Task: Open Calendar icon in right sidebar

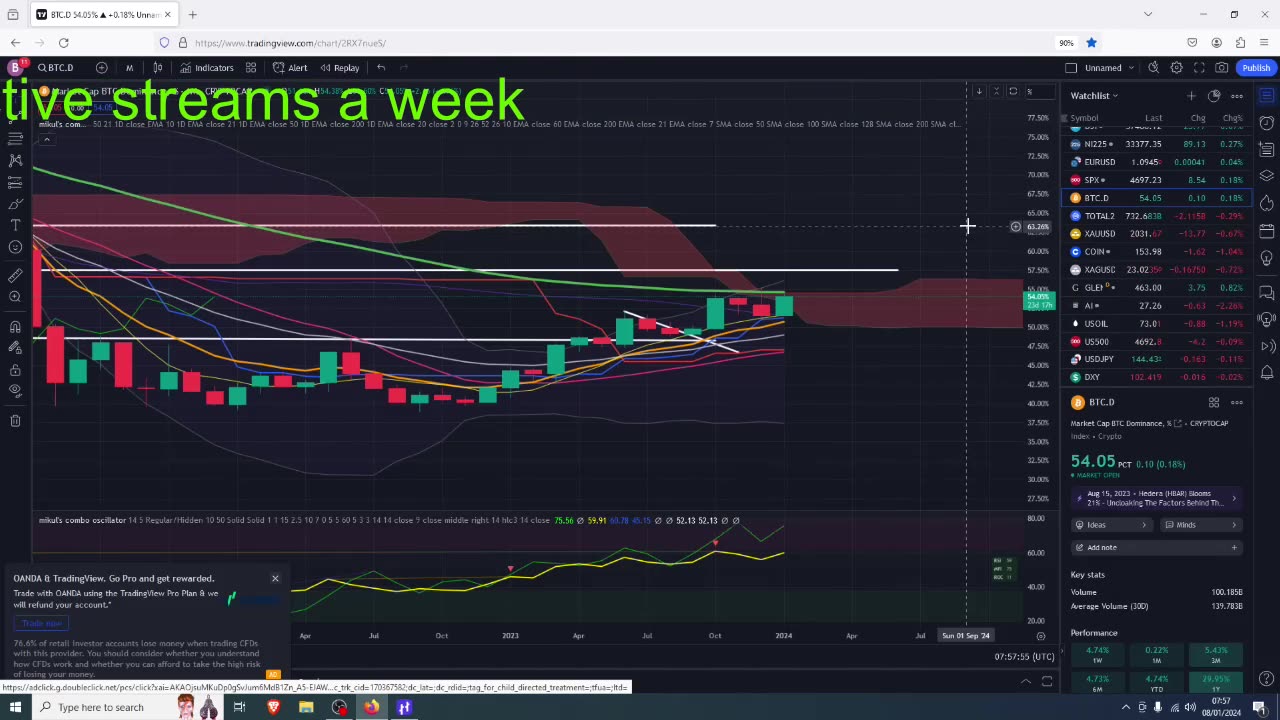Action: point(1267,231)
